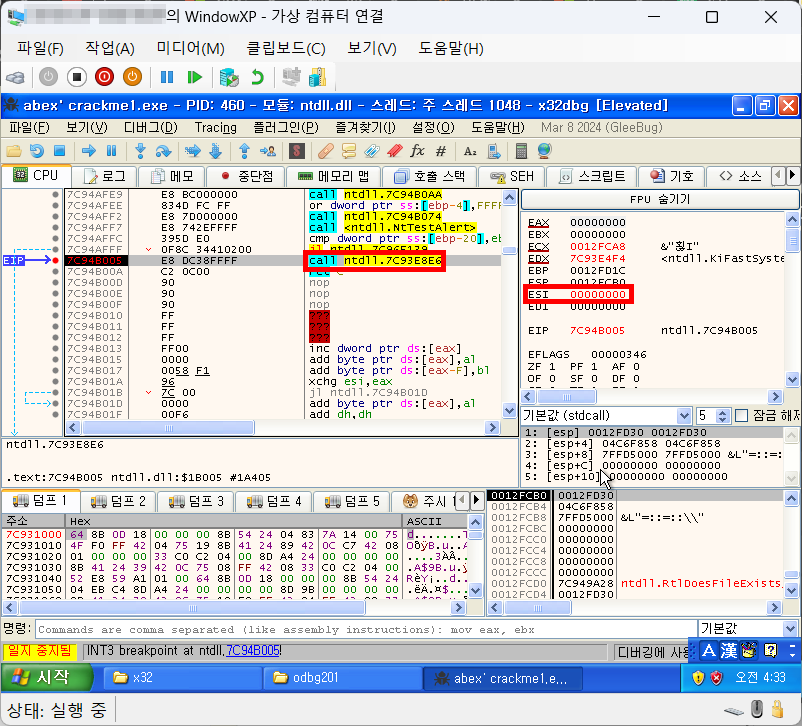
Task: Open file with the x32dbg folder icon
Action: 14,151
